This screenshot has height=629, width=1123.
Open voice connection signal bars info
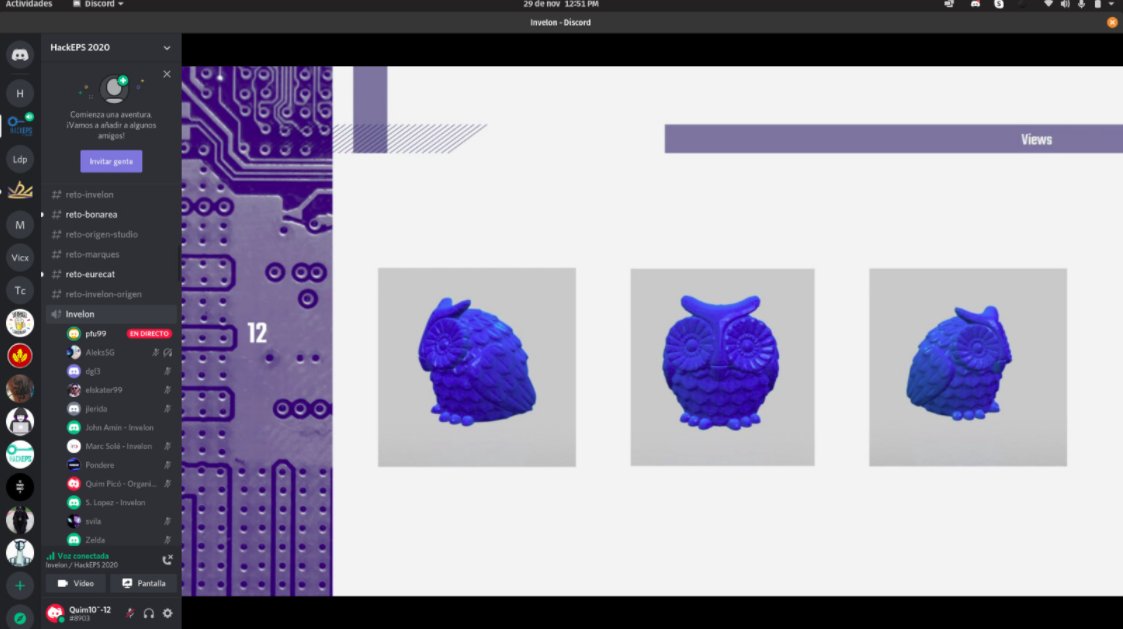tap(50, 556)
